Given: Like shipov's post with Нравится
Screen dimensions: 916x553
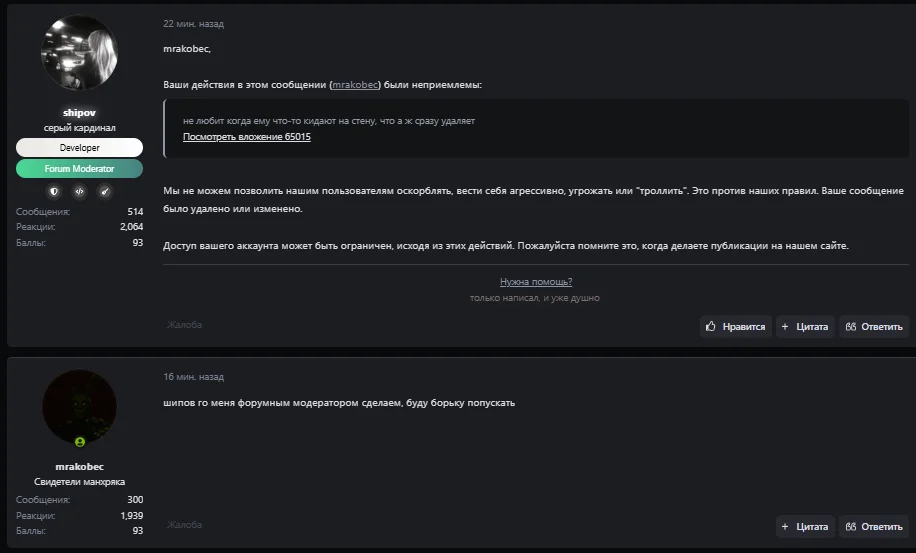Looking at the screenshot, I should click(735, 326).
